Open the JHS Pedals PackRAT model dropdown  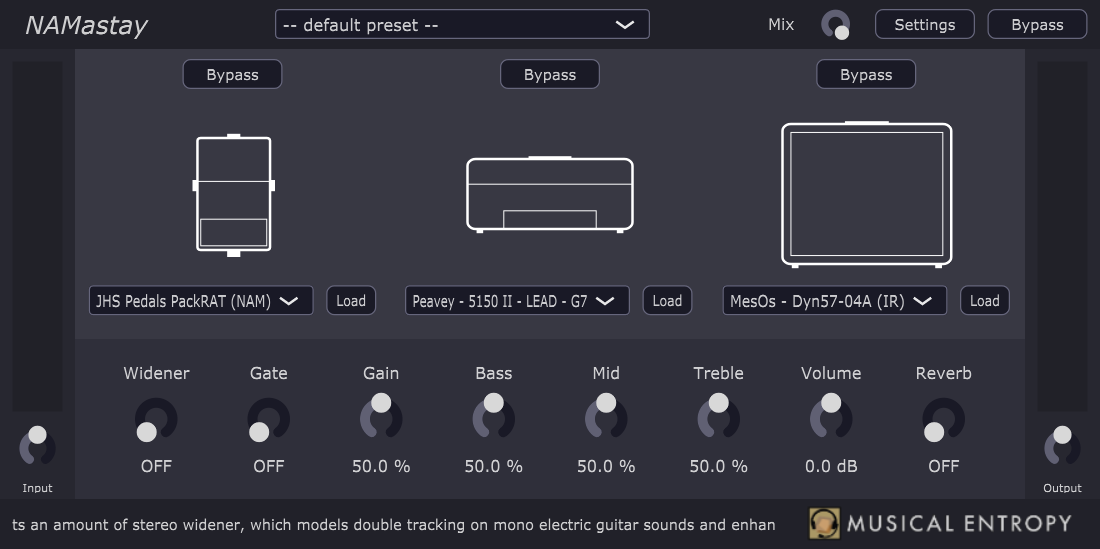[x=201, y=301]
